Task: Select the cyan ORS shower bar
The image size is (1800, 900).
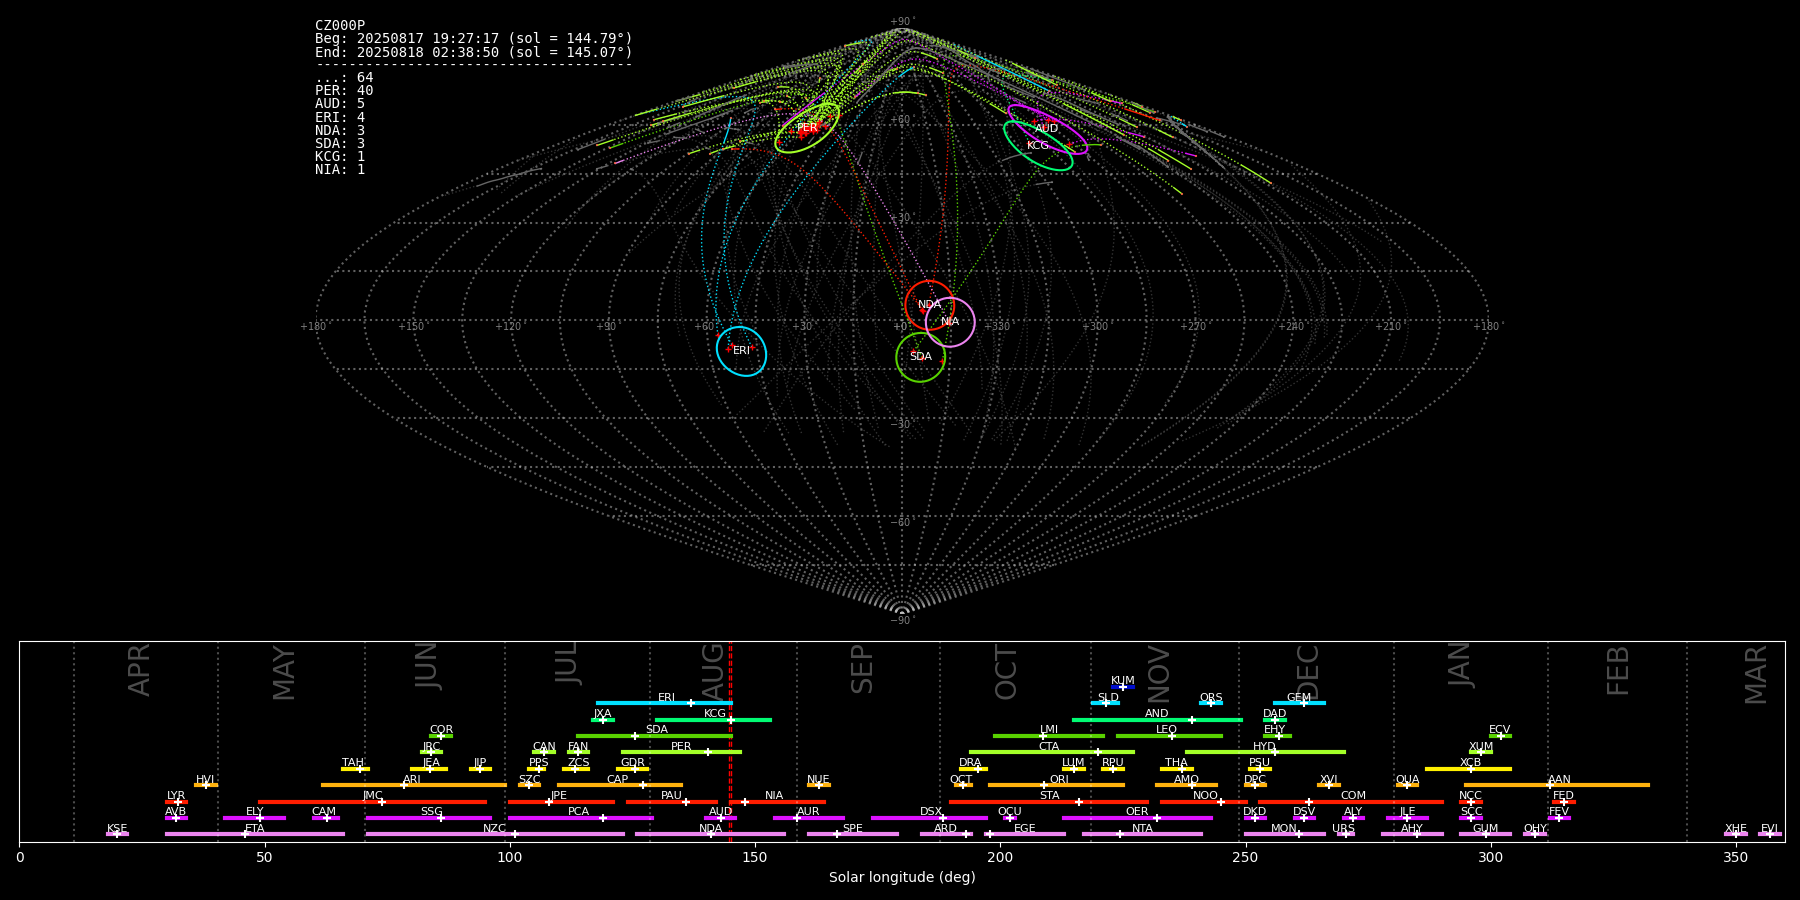Action: [x=1211, y=703]
